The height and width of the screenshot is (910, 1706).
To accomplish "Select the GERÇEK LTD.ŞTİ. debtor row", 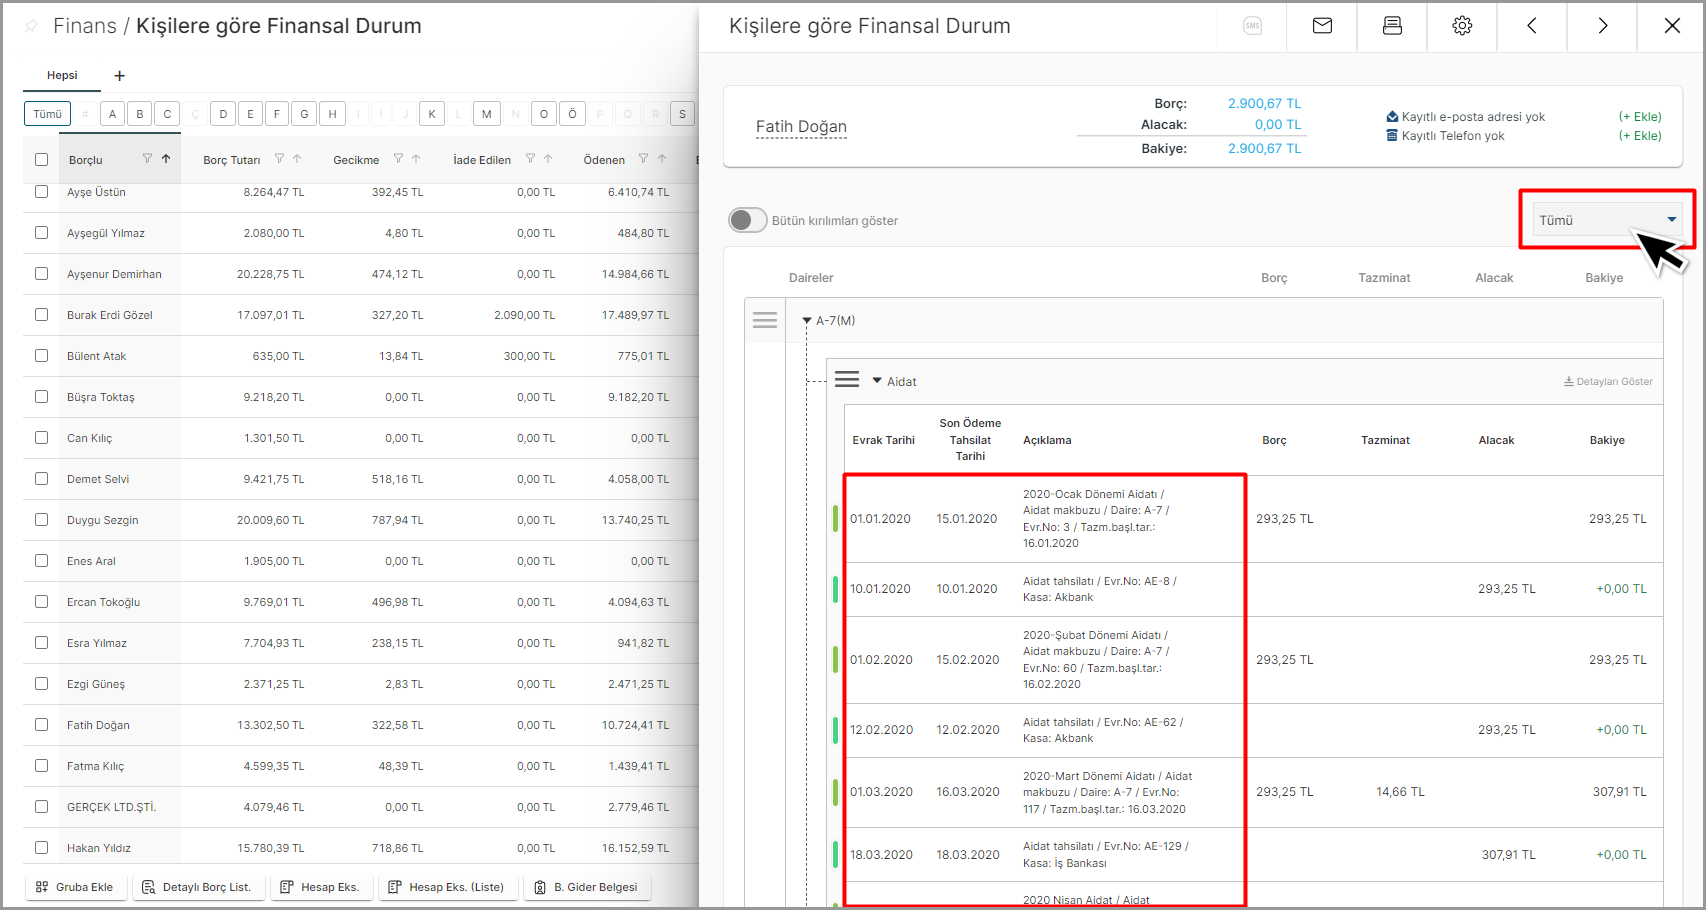I will pyautogui.click(x=112, y=807).
